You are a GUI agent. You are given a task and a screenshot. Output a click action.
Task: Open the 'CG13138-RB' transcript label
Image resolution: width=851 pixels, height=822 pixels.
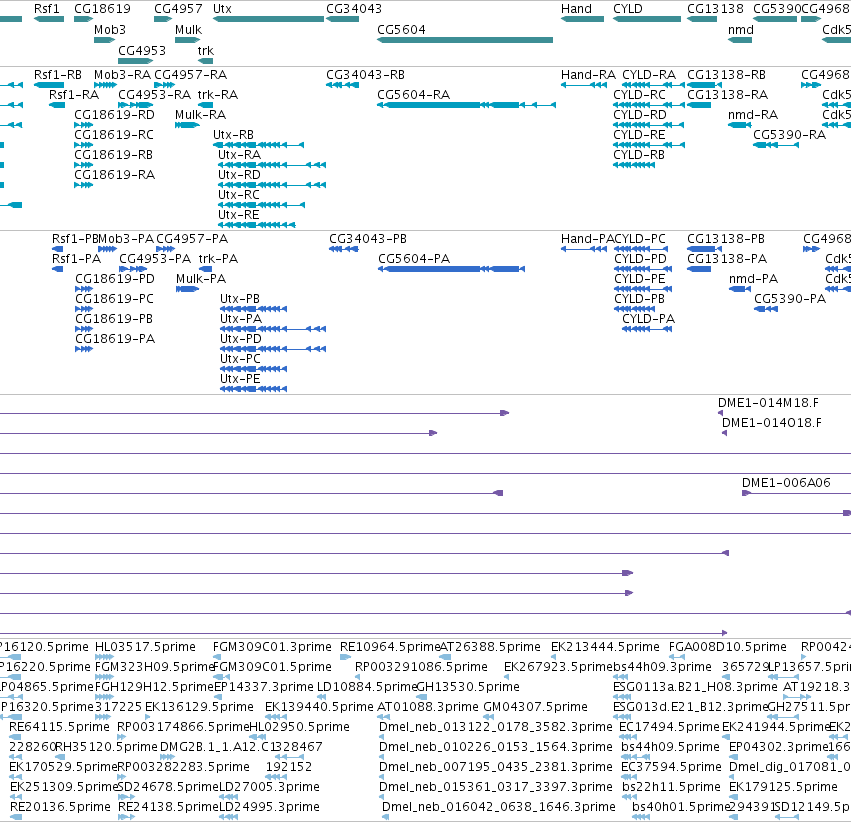726,75
